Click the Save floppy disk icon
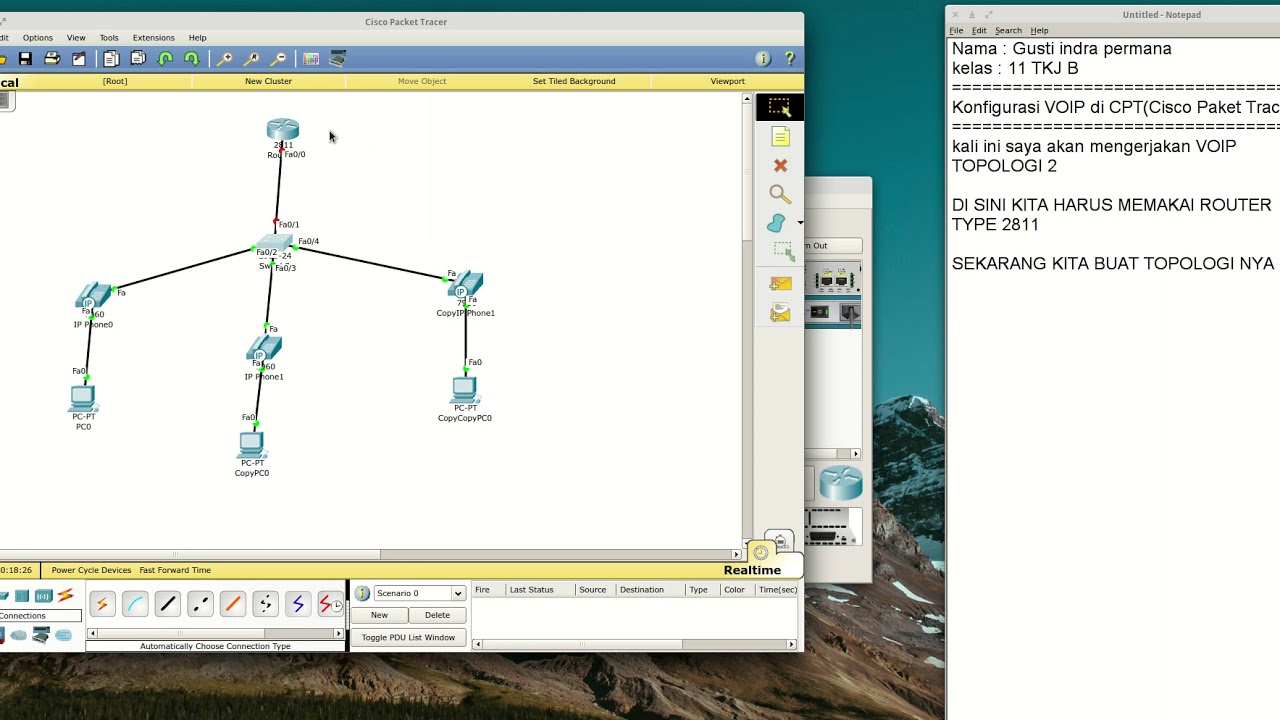Image resolution: width=1280 pixels, height=720 pixels. [25, 59]
